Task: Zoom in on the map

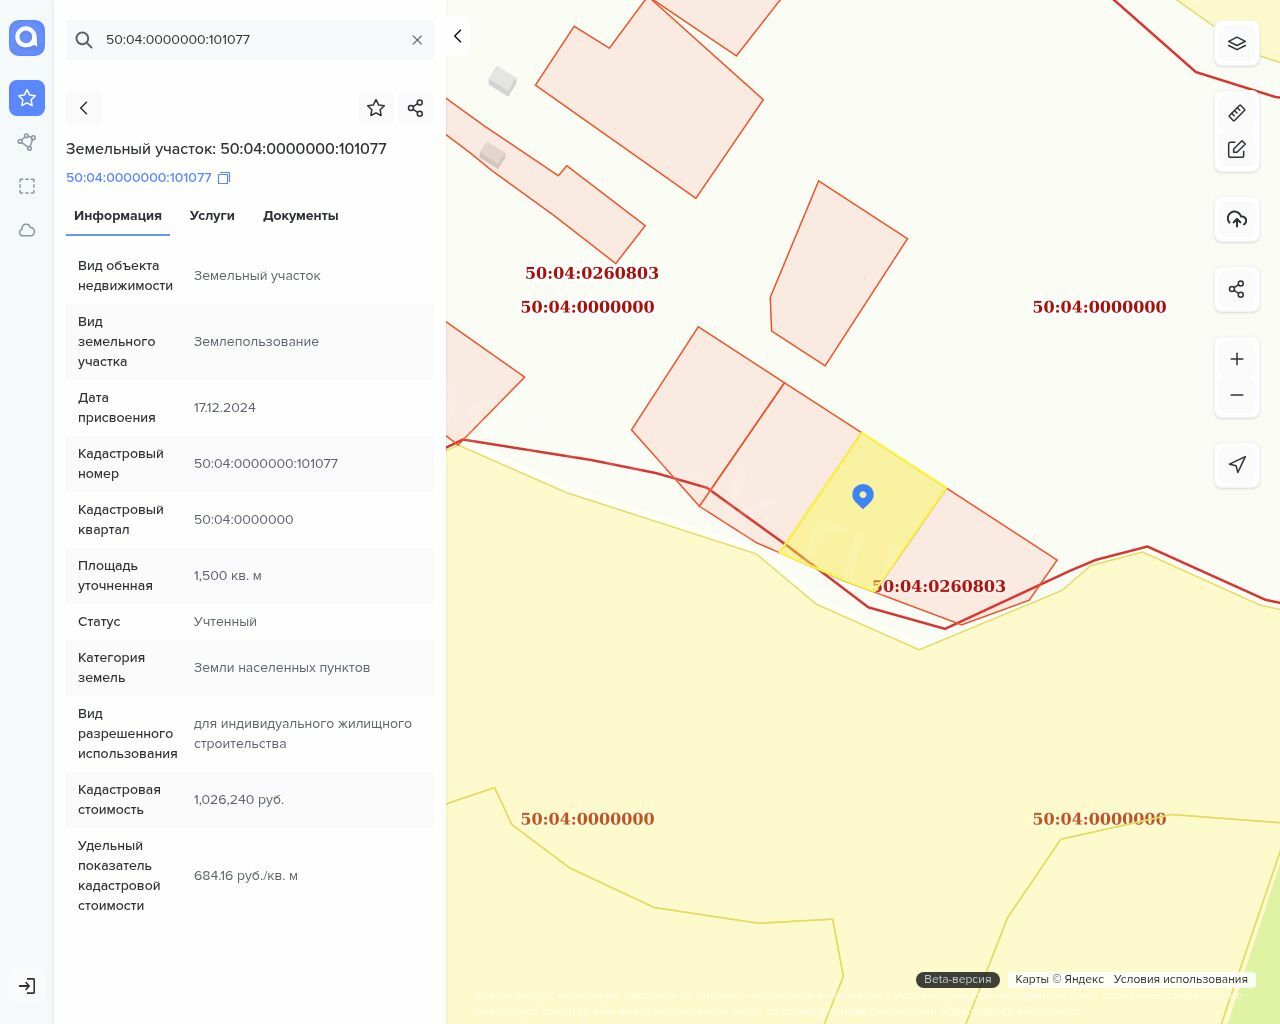Action: [1237, 359]
